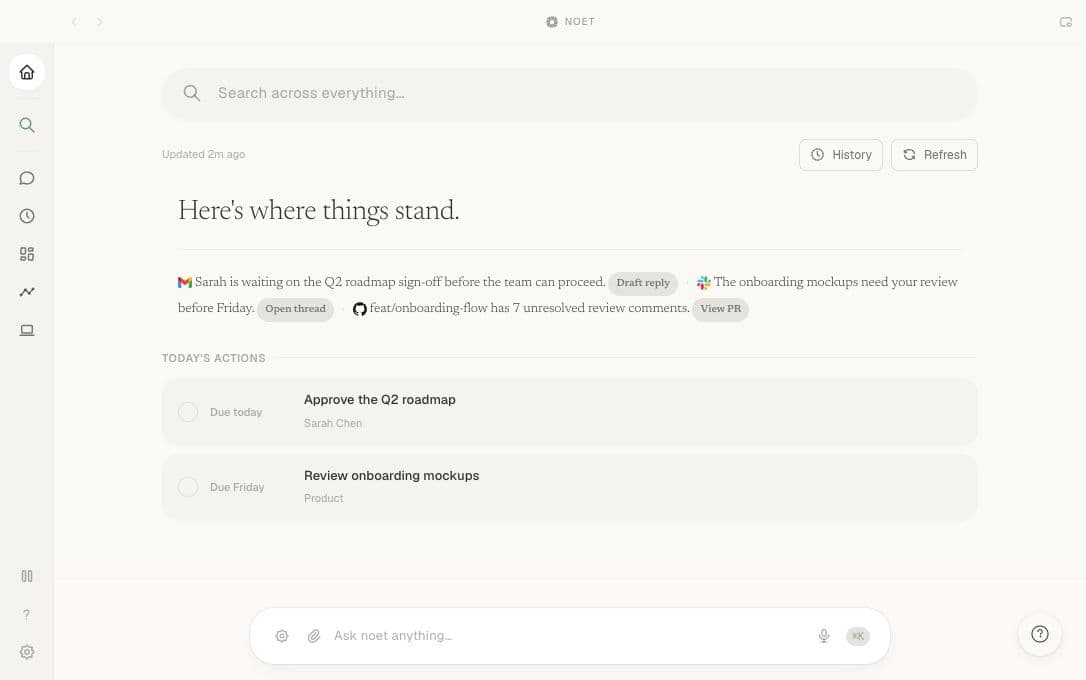Open the grid dashboard icon in sidebar

pos(27,254)
